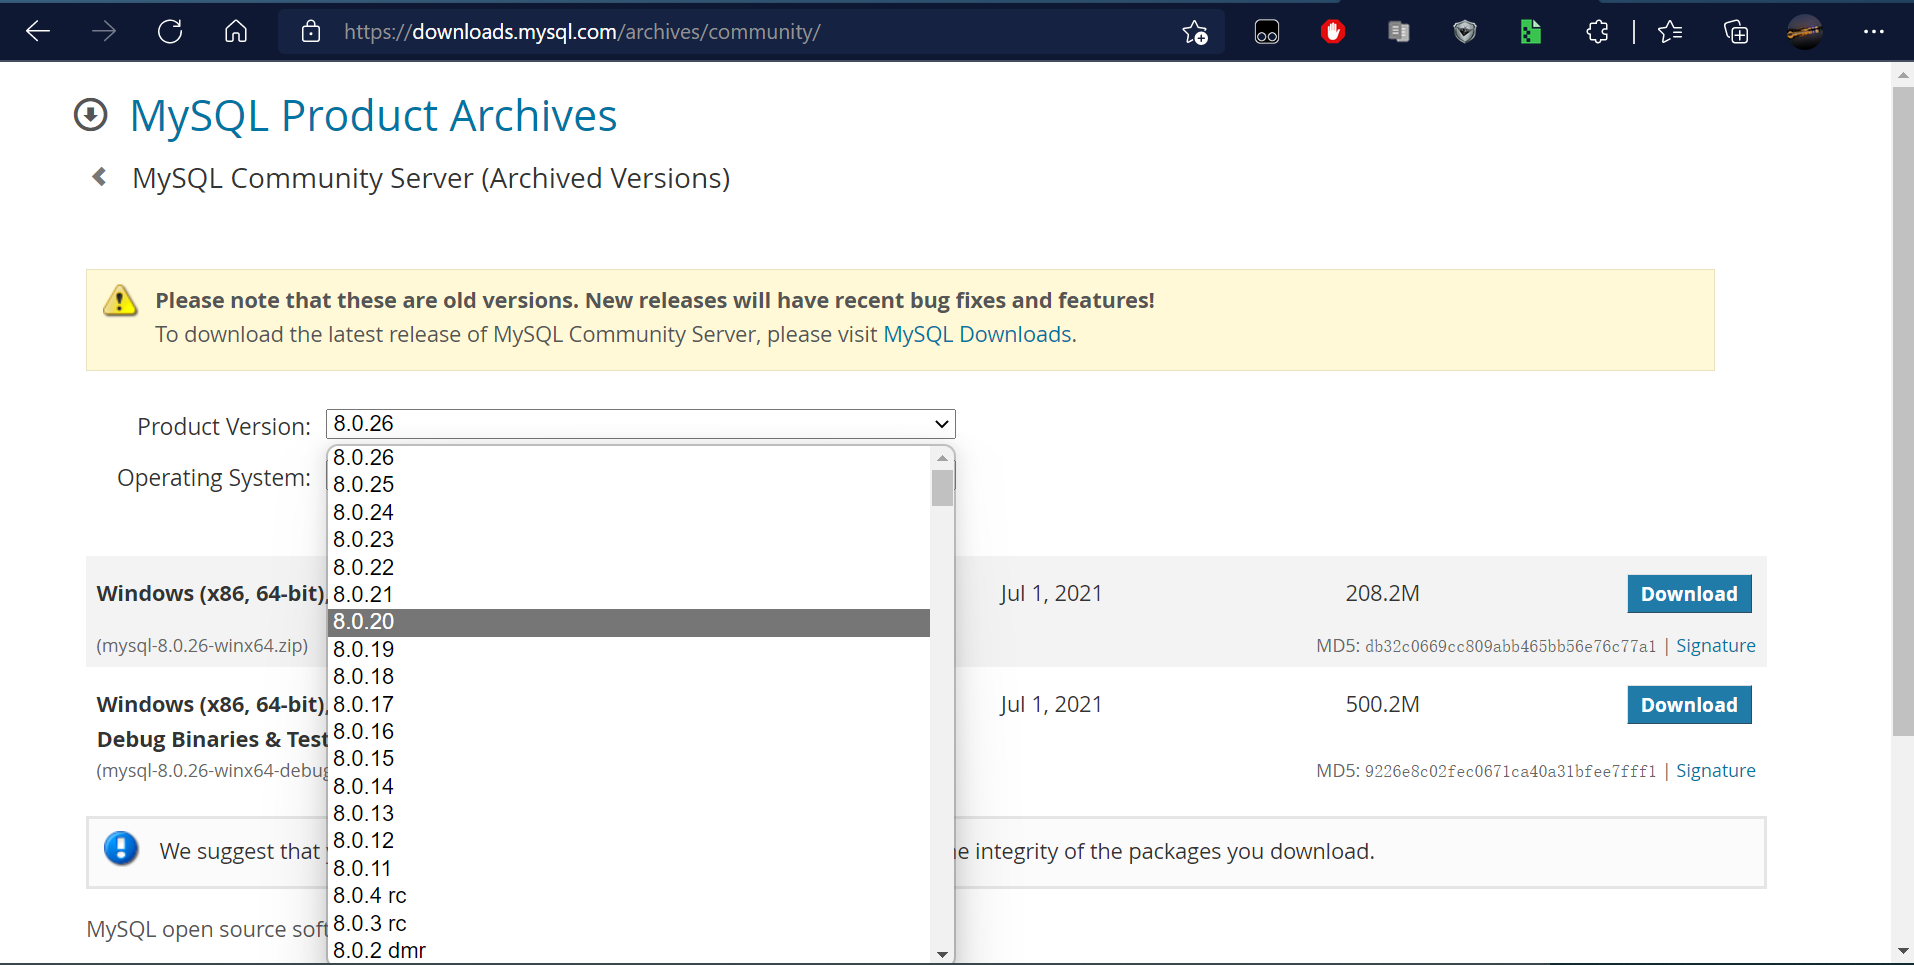Select version 8.0.16 in the list
The height and width of the screenshot is (965, 1914).
[x=629, y=731]
